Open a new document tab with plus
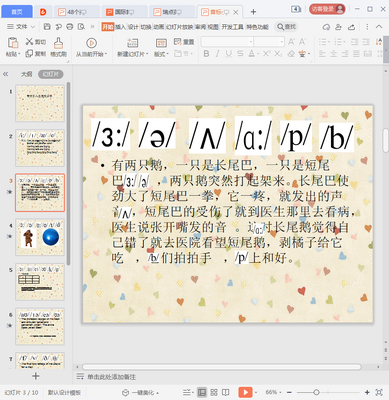Screen dimensions: 389x400 (253, 12)
